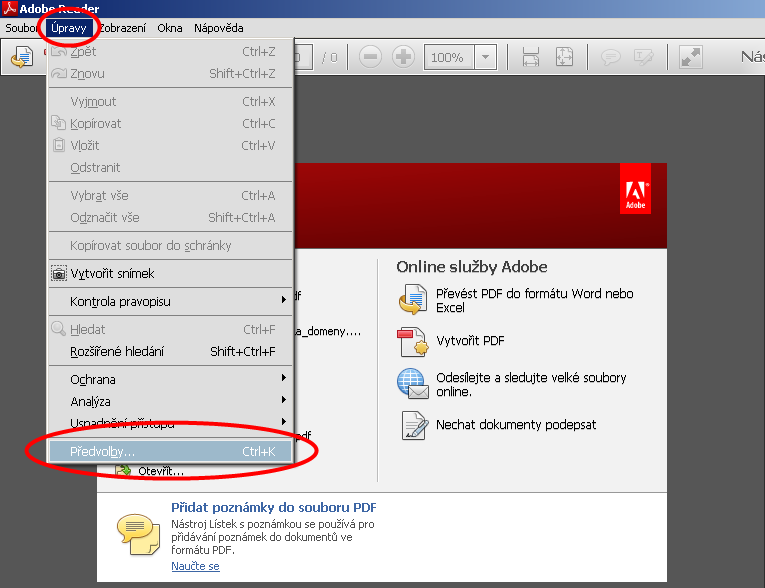Click the sticky note comment icon
Image resolution: width=765 pixels, height=588 pixels.
click(610, 57)
